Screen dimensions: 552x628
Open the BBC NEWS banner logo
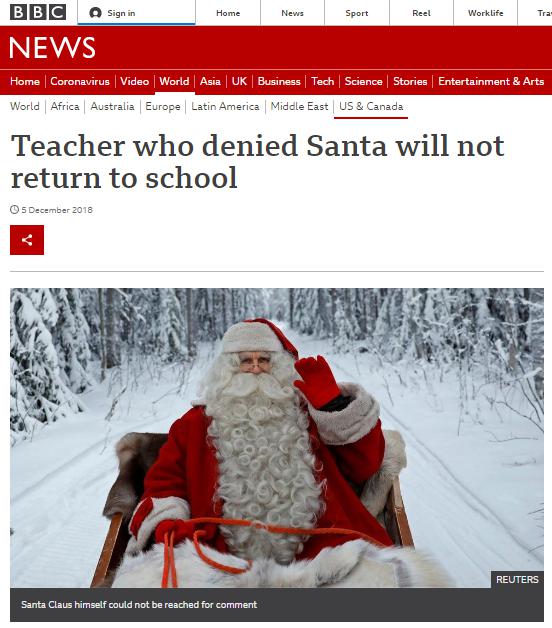[52, 48]
